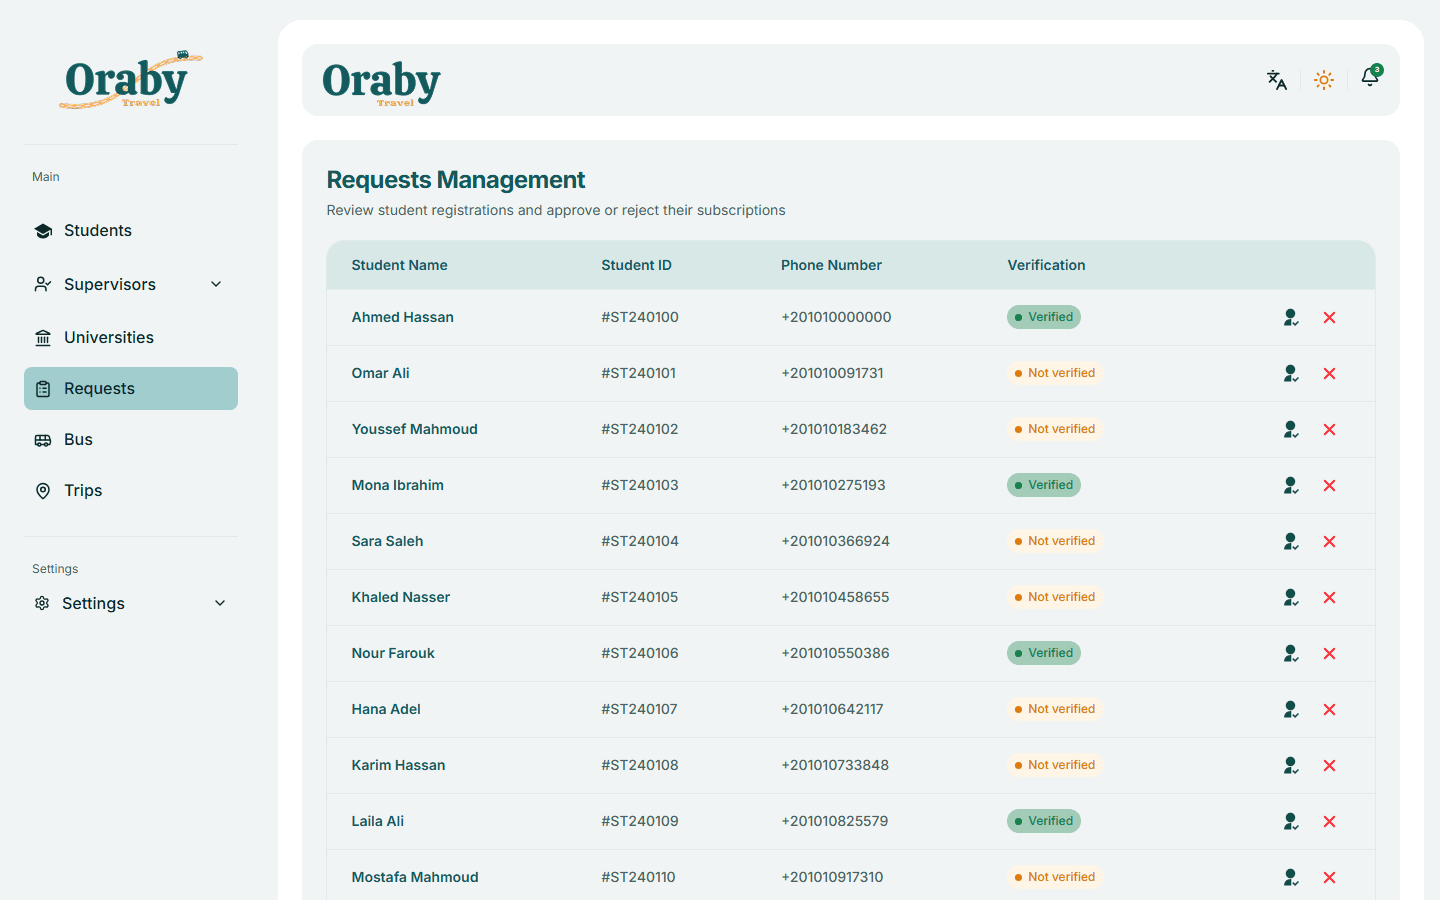The height and width of the screenshot is (900, 1440).
Task: Approve Sara Saleh's request
Action: coord(1291,541)
